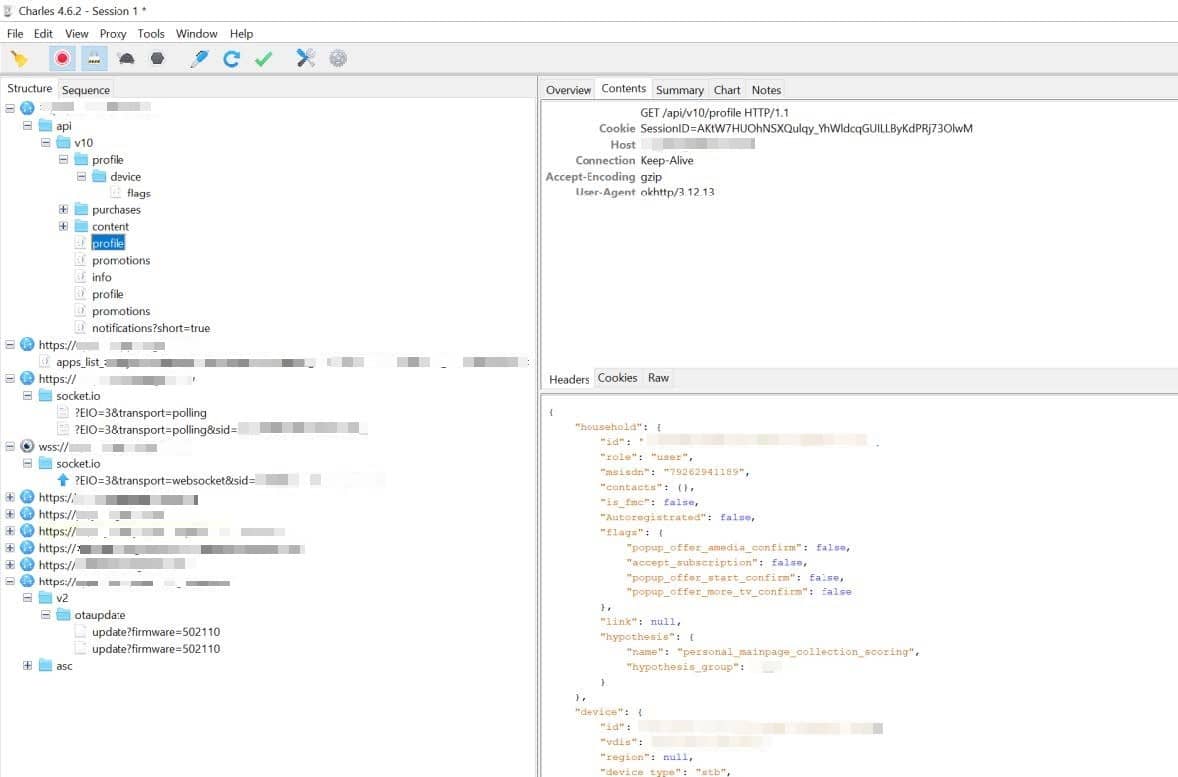This screenshot has width=1178, height=777.
Task: Click GET /api/v10/profile request line
Action: point(714,113)
